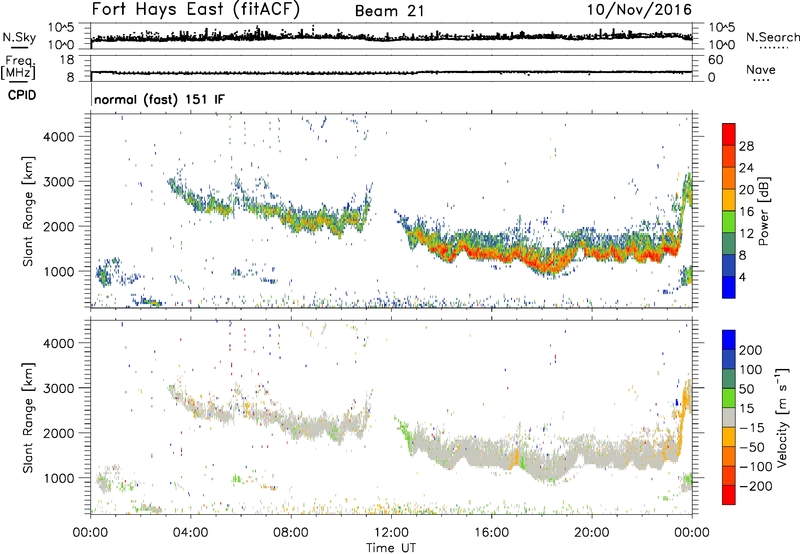Click the '04:00' time axis tick label
Viewport: 800px width, 554px height.
point(190,533)
